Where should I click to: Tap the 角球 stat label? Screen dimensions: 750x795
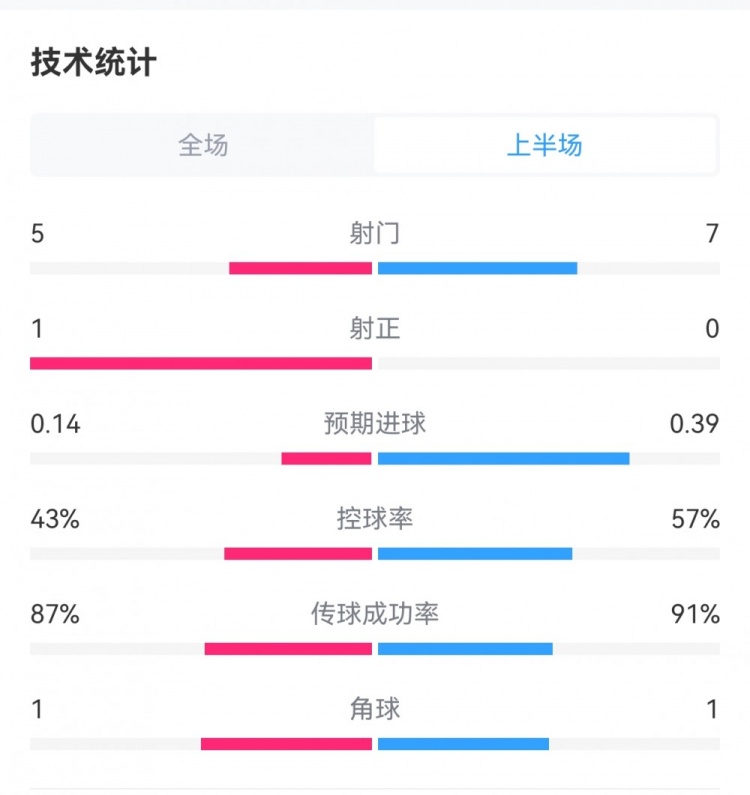[x=375, y=709]
